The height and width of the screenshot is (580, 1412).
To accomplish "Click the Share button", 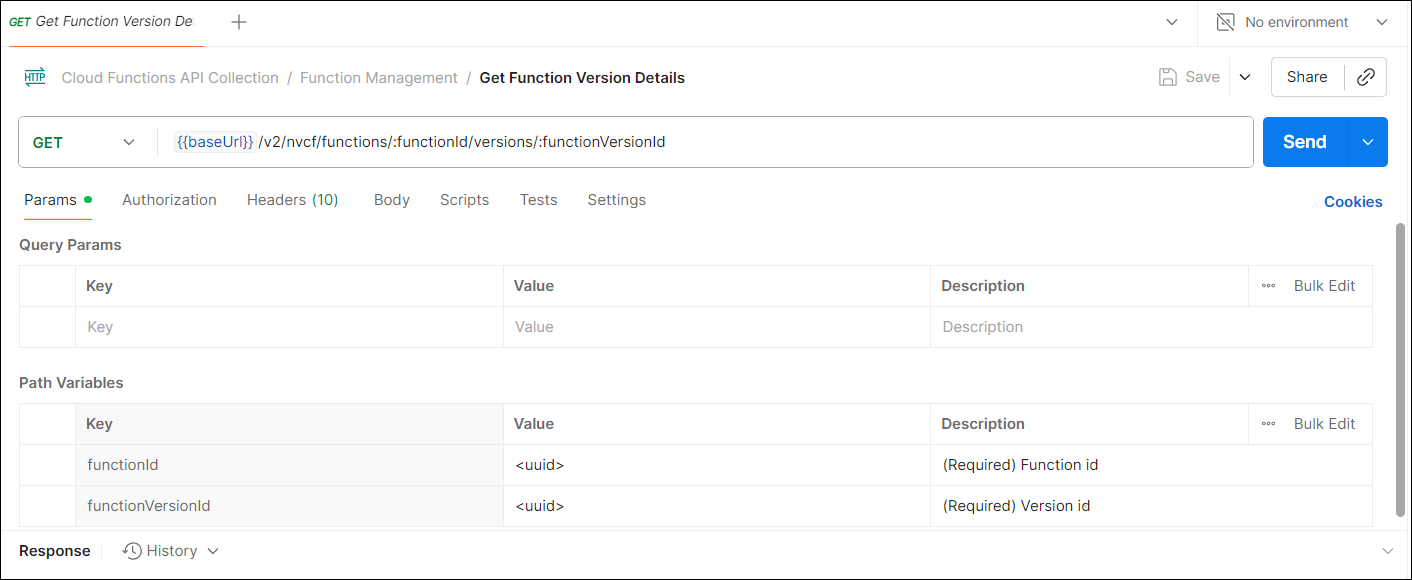I will (1307, 77).
